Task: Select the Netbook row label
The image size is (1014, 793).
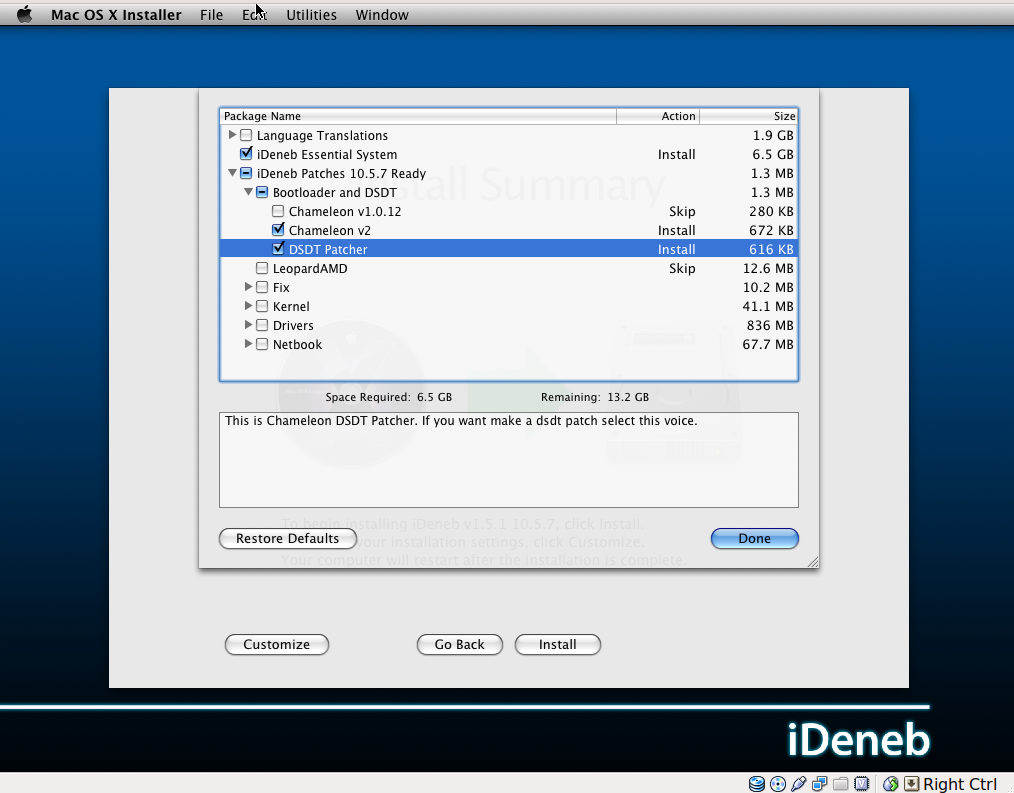Action: (x=297, y=345)
